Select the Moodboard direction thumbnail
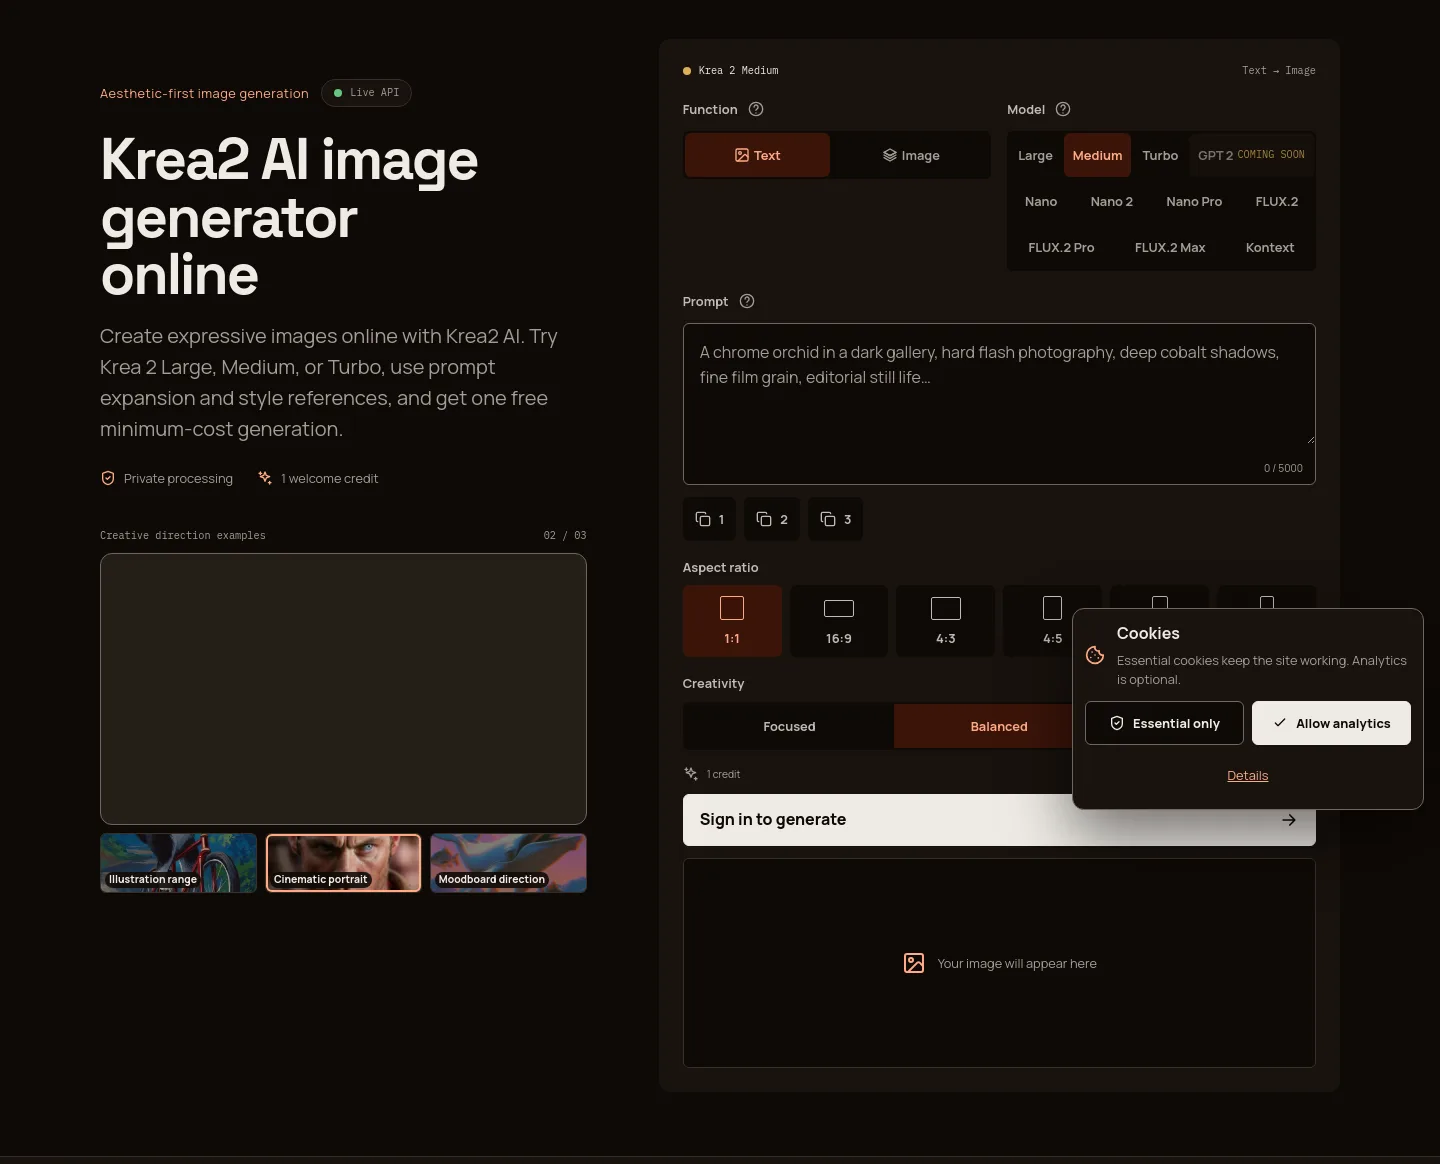The width and height of the screenshot is (1440, 1164). [x=508, y=863]
